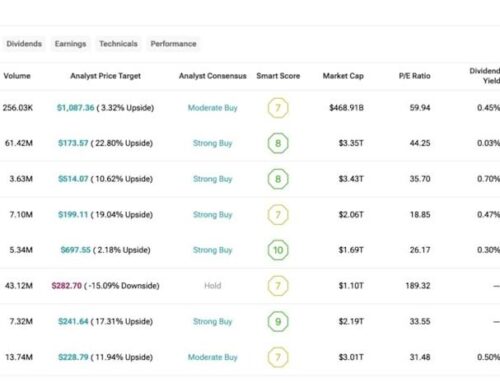
Task: Click Smart Score 8 badge in $3.43T row
Action: click(x=278, y=179)
